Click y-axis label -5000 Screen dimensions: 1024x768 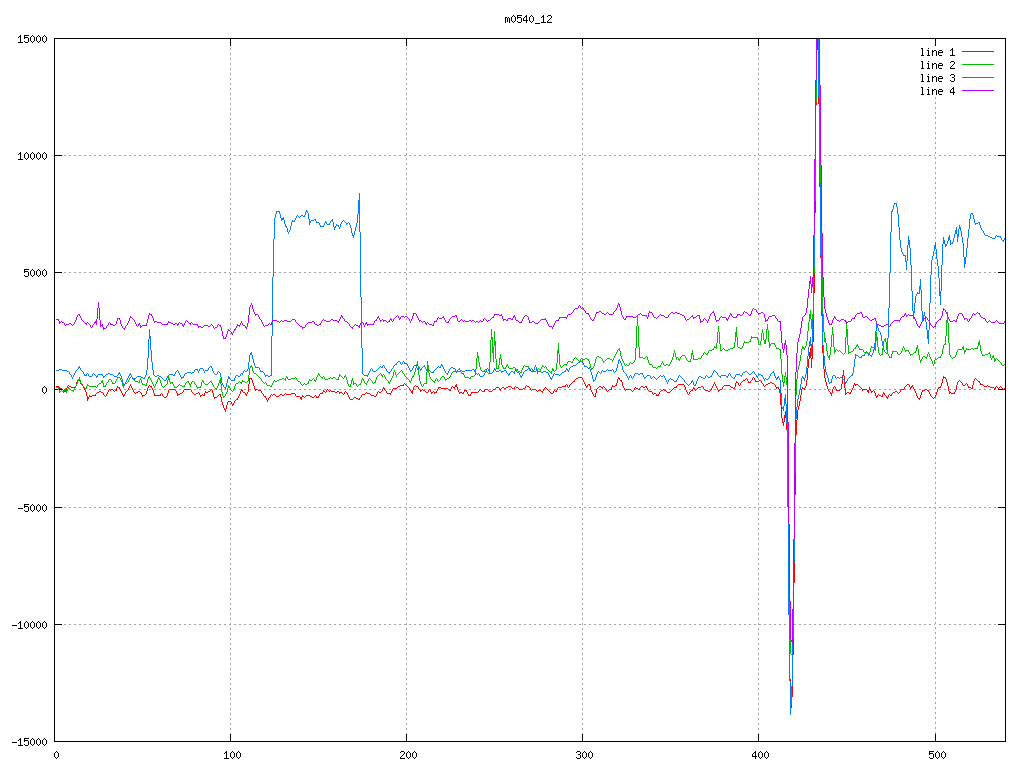point(33,507)
